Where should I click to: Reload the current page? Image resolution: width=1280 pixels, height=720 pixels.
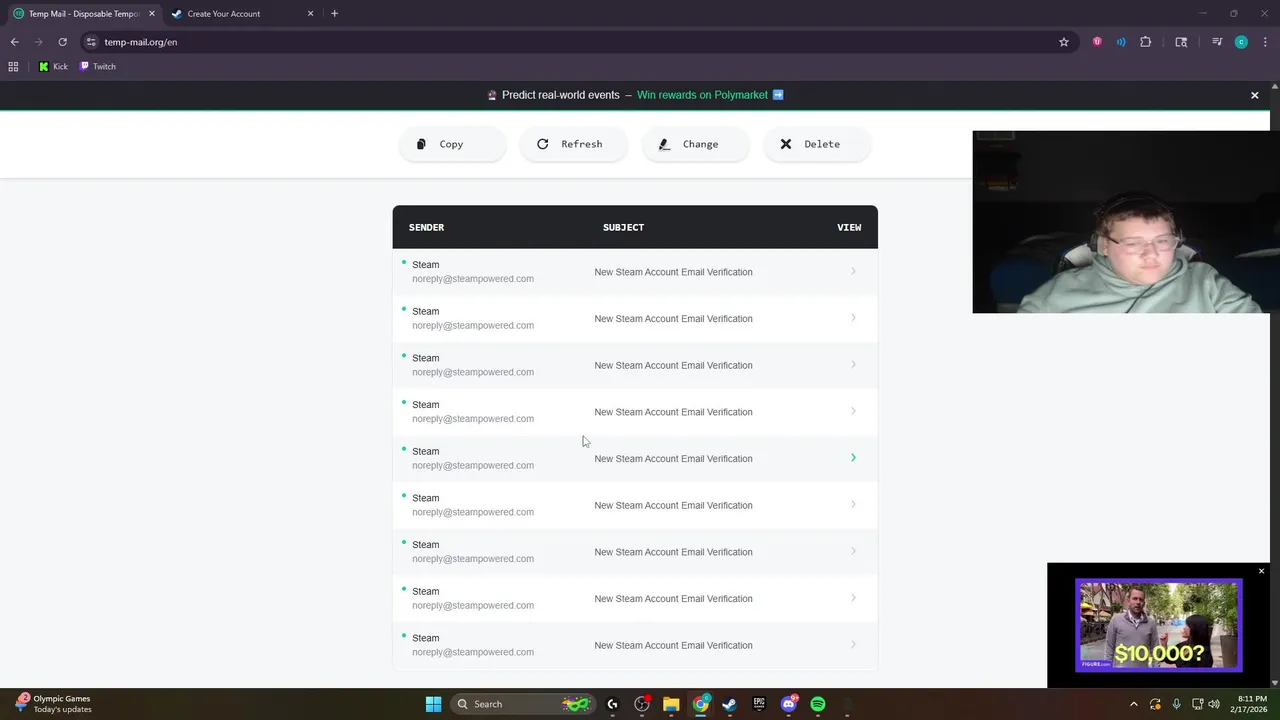pos(62,42)
